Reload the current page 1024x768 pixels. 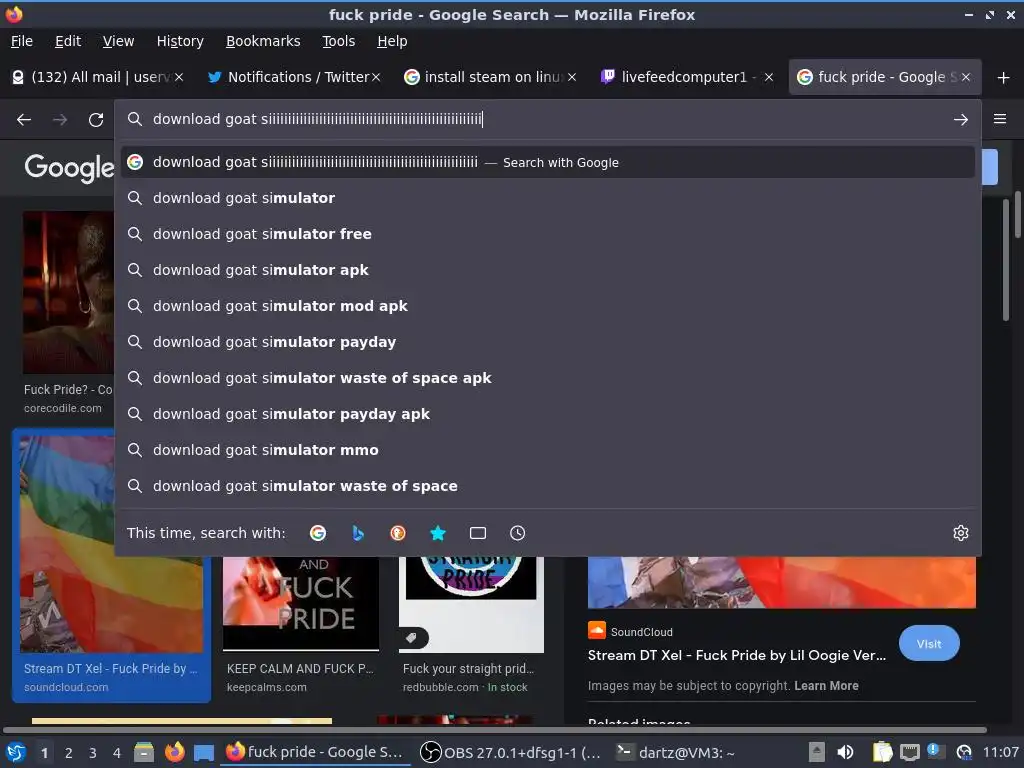tap(96, 120)
